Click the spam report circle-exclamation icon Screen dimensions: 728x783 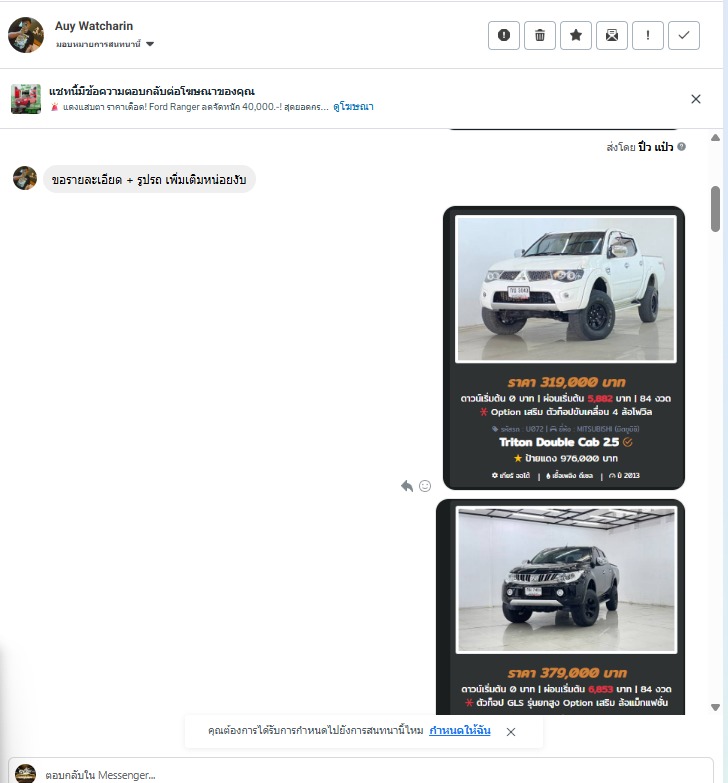pyautogui.click(x=504, y=35)
